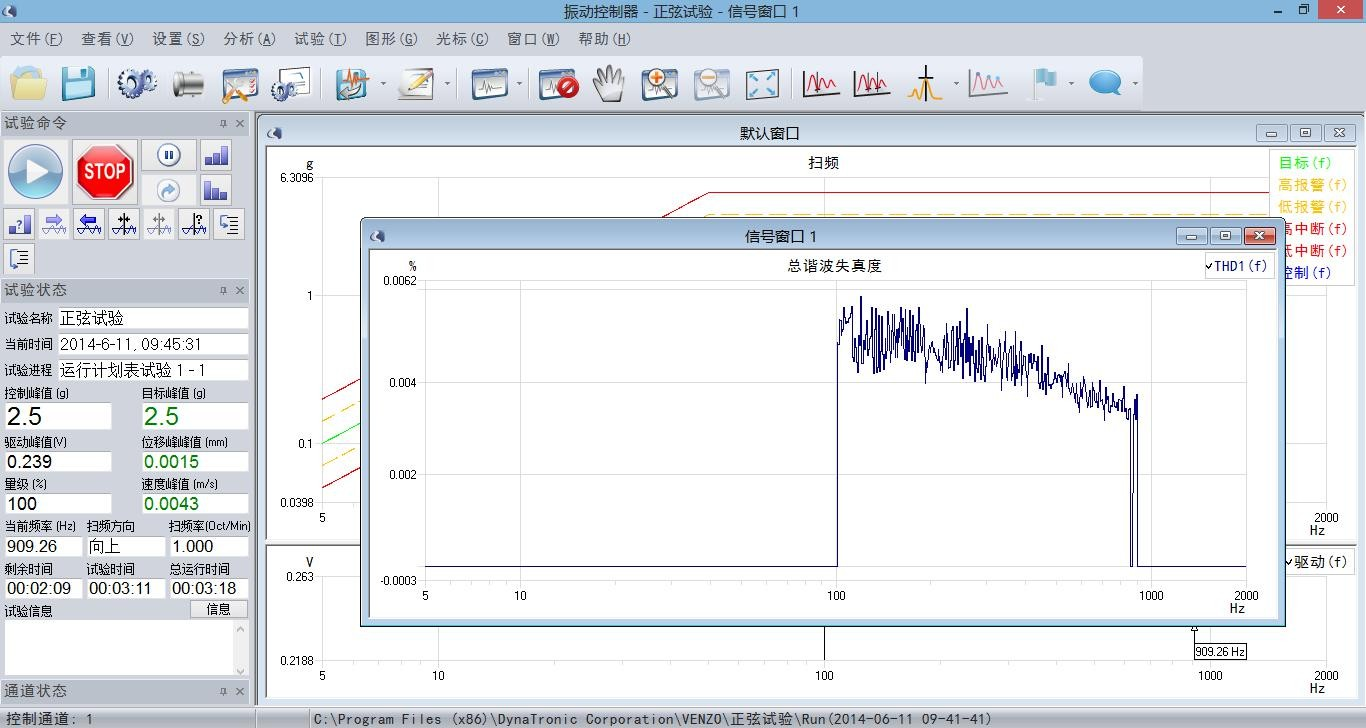Click the blue speech bubble icon
1366x728 pixels.
[1105, 84]
